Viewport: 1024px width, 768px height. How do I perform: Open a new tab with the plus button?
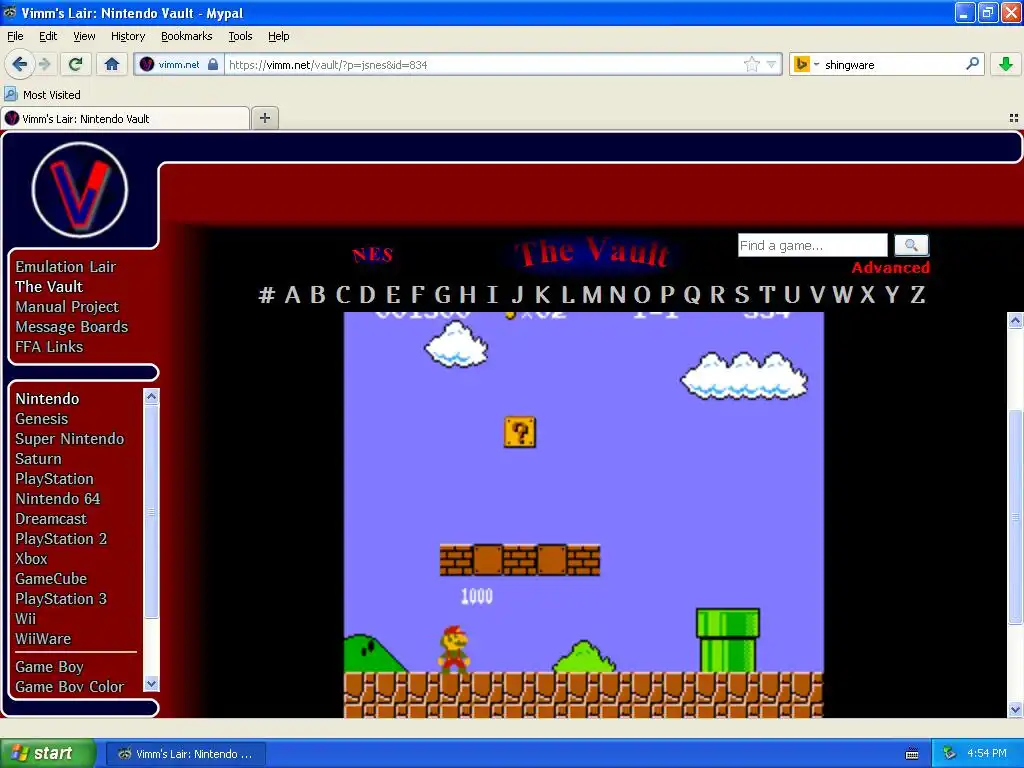point(264,118)
